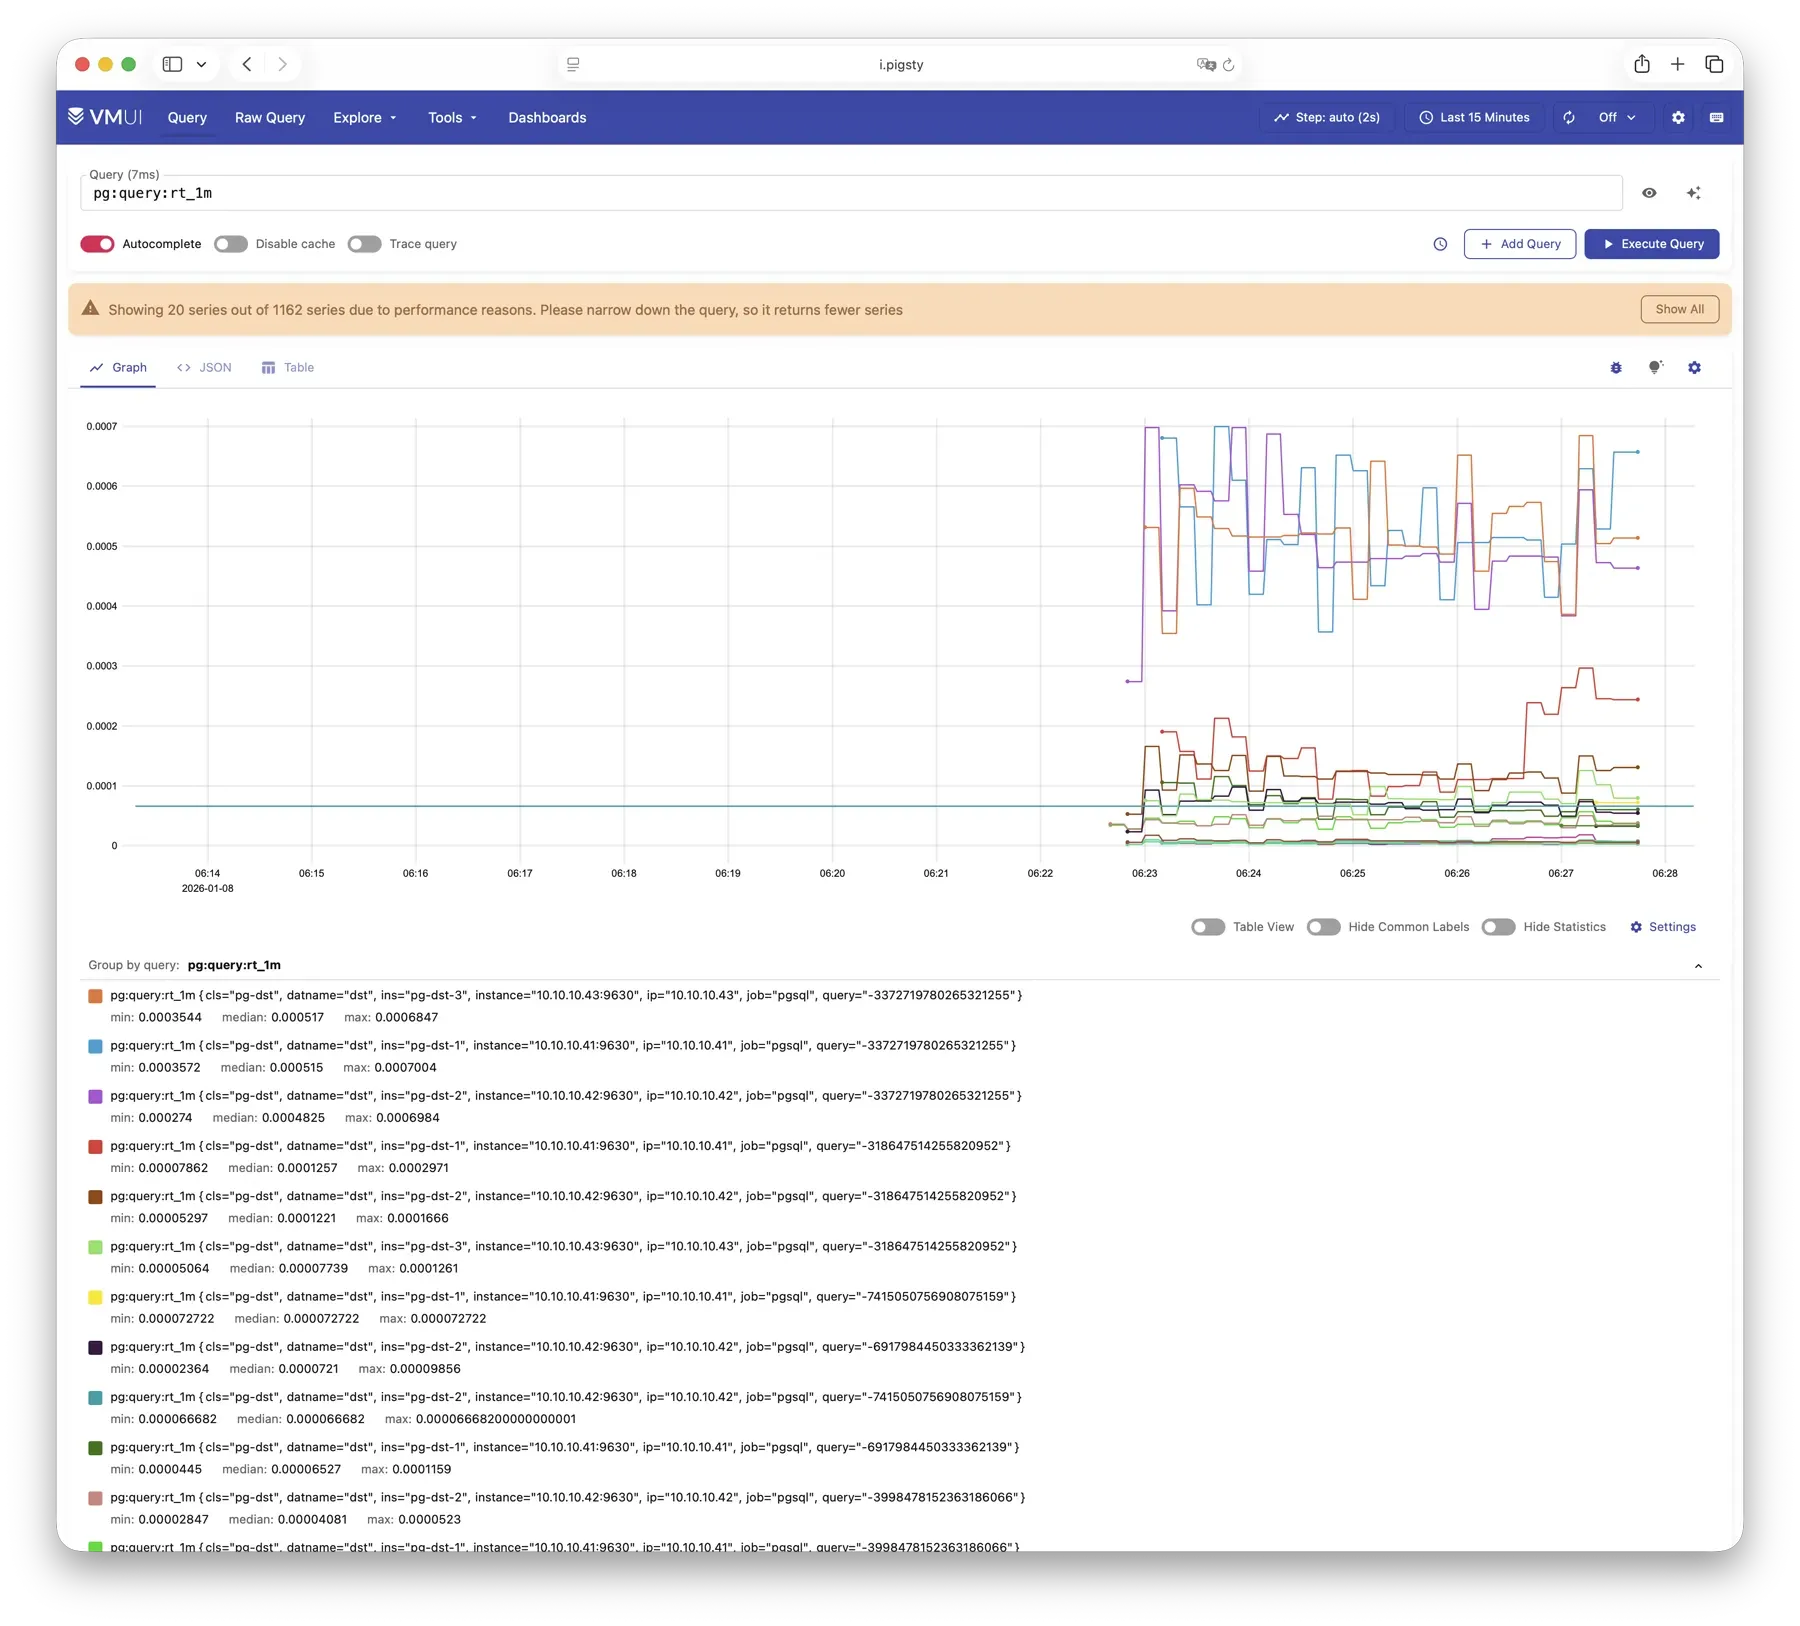This screenshot has height=1626, width=1800.
Task: Open the Dashboards menu item
Action: (547, 117)
